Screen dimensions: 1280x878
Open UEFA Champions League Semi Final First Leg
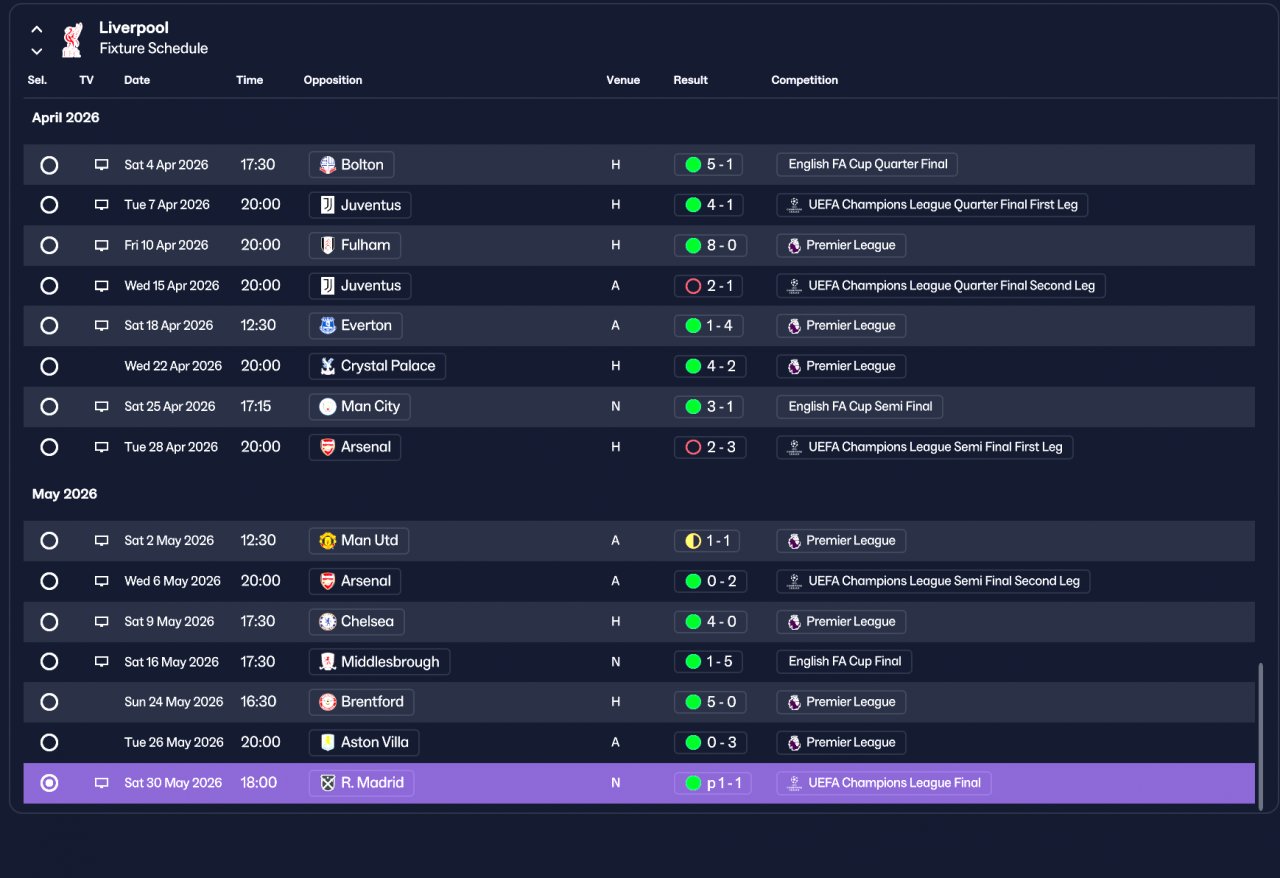[925, 447]
